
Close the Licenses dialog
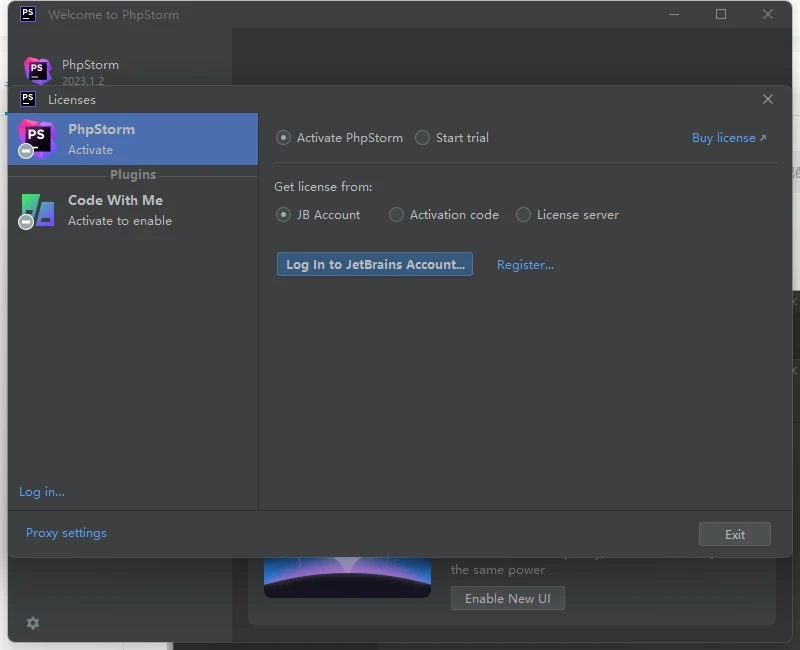coord(768,99)
